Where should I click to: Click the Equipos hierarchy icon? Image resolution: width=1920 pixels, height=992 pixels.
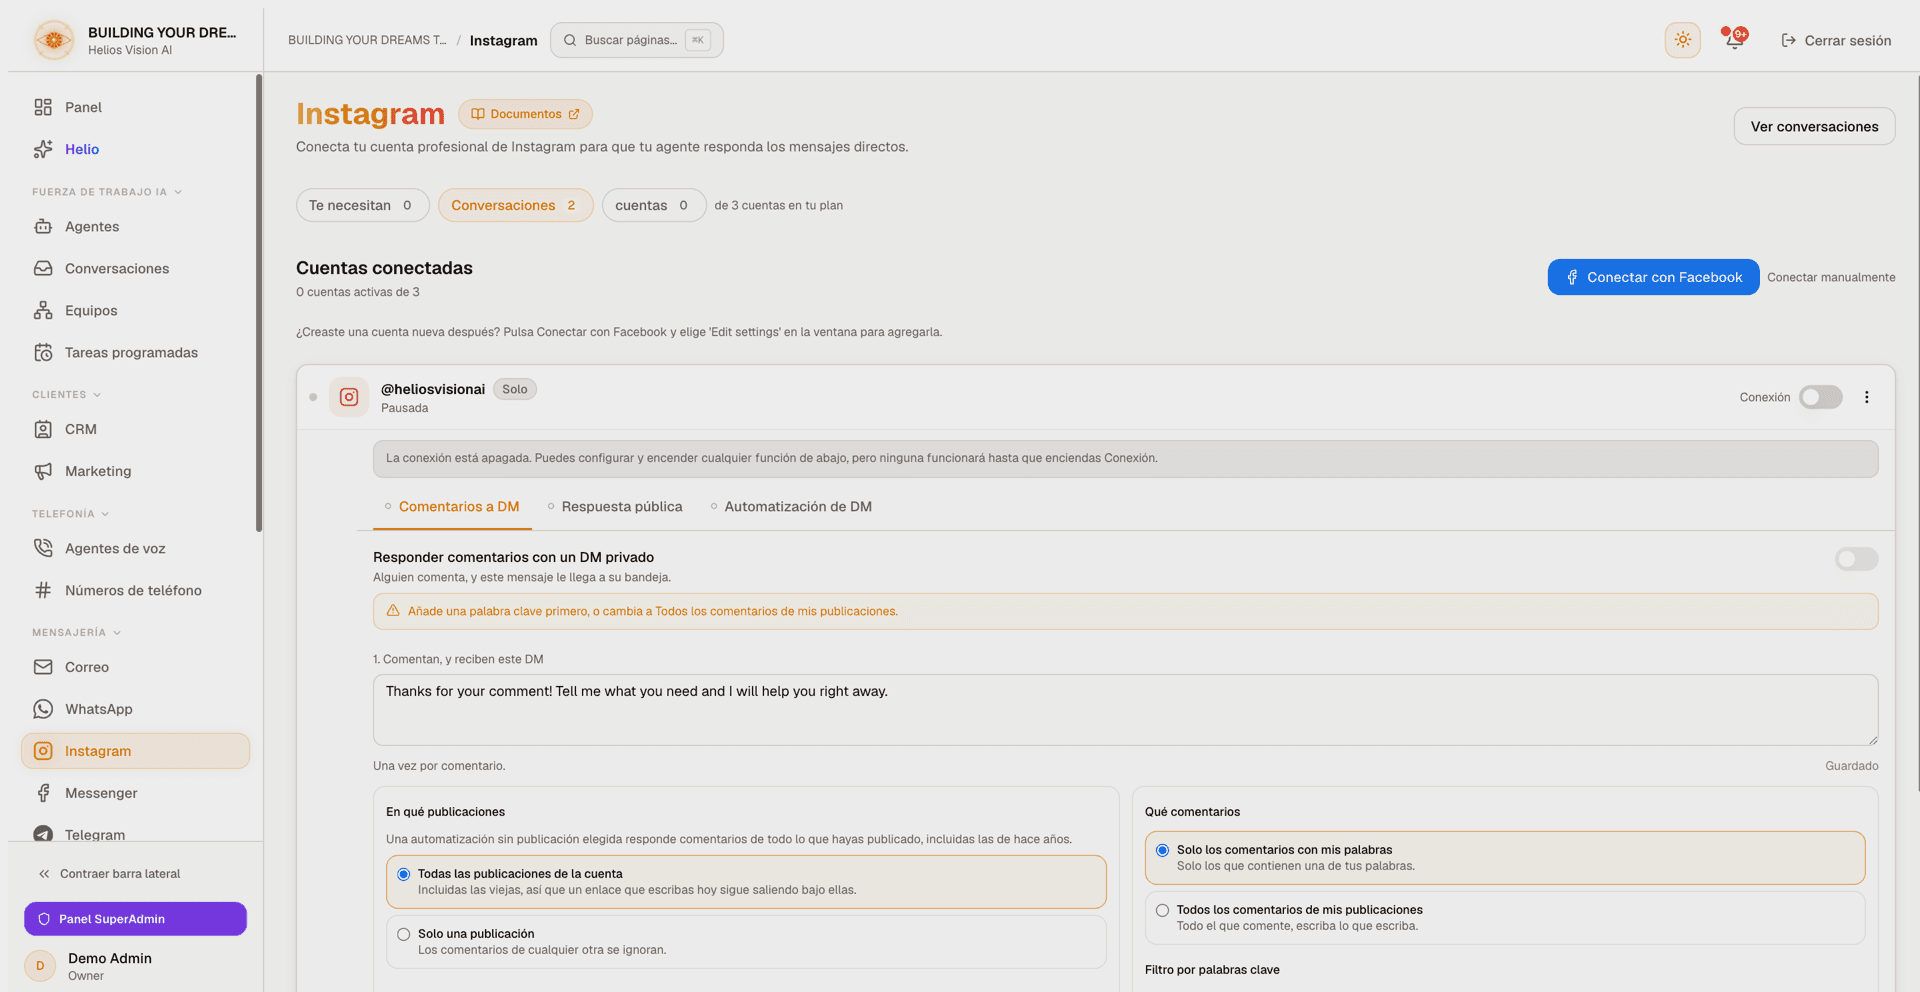point(43,310)
